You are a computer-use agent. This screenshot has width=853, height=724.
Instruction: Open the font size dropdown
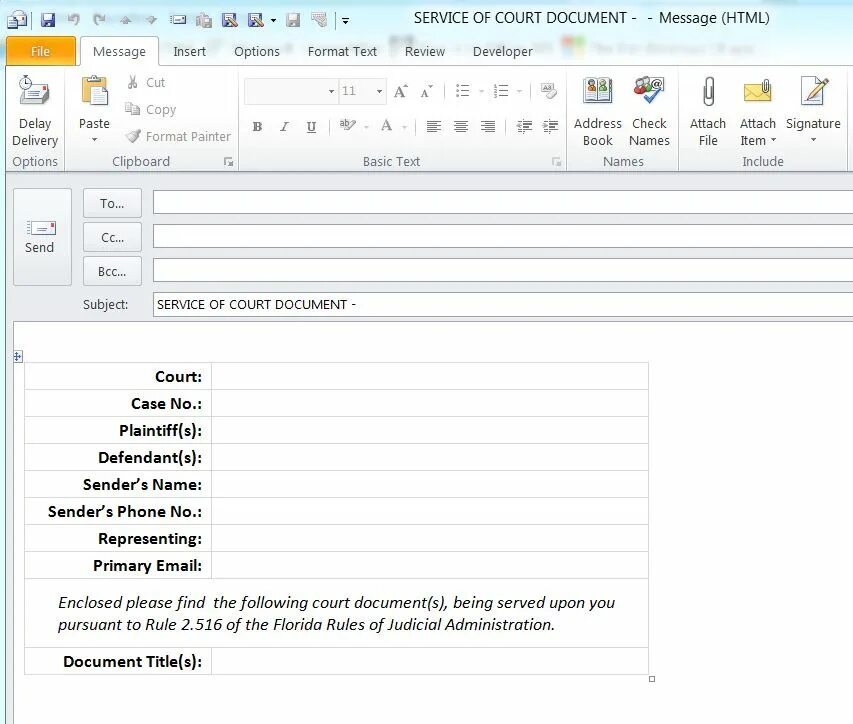(x=379, y=91)
